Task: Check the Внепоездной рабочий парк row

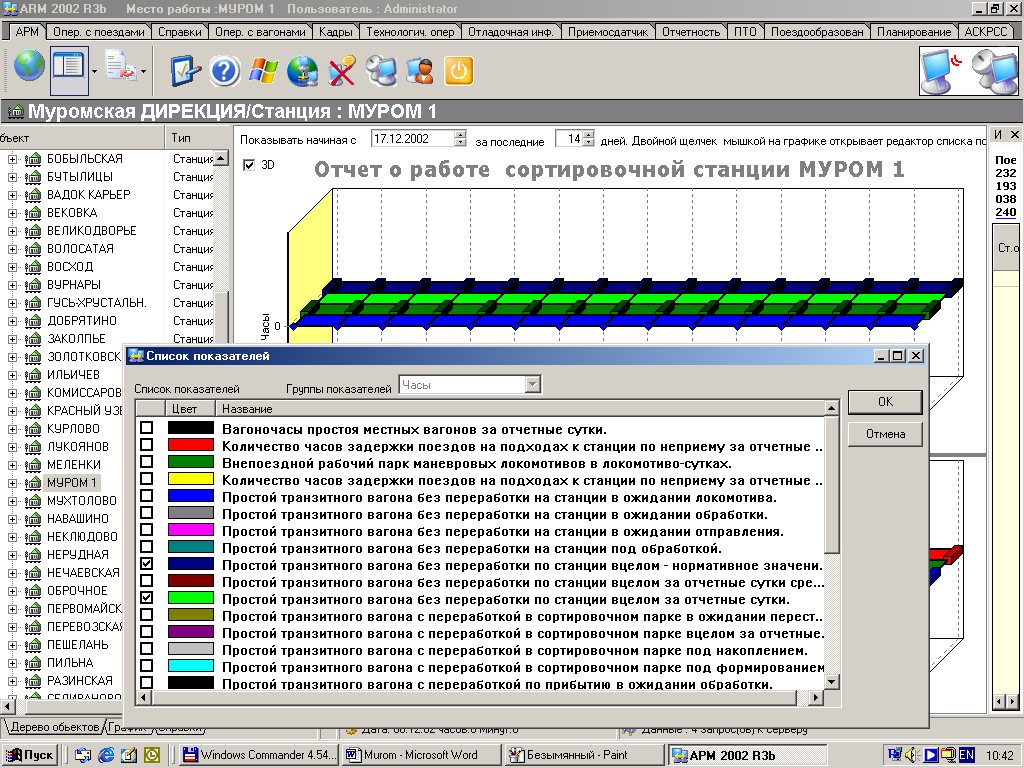Action: pos(146,461)
